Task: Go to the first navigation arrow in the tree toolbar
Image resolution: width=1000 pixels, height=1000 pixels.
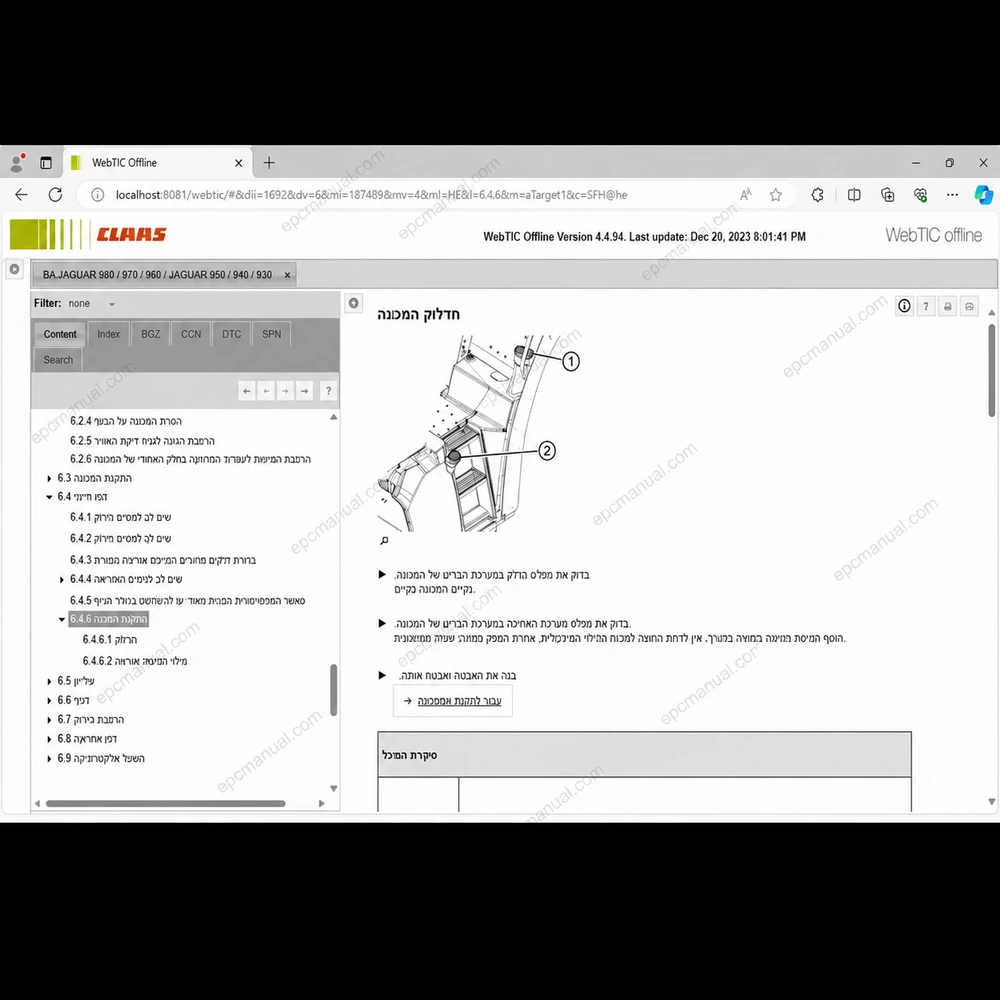Action: coord(247,391)
